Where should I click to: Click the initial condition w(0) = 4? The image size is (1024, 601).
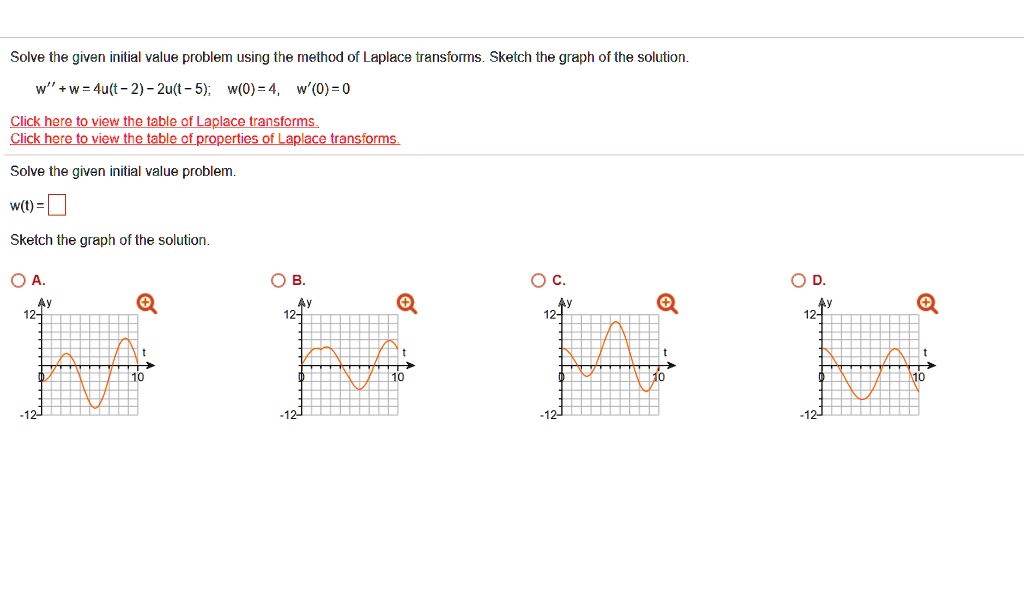tap(255, 89)
